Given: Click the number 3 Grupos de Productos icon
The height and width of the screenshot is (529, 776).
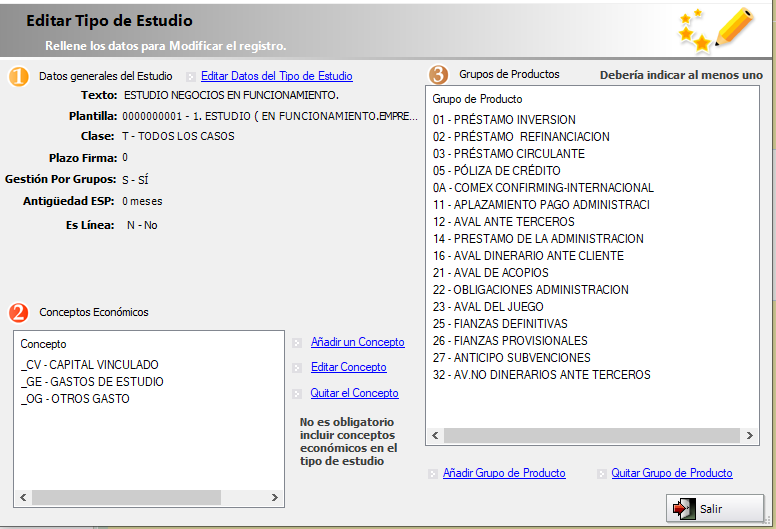Looking at the screenshot, I should coord(438,75).
